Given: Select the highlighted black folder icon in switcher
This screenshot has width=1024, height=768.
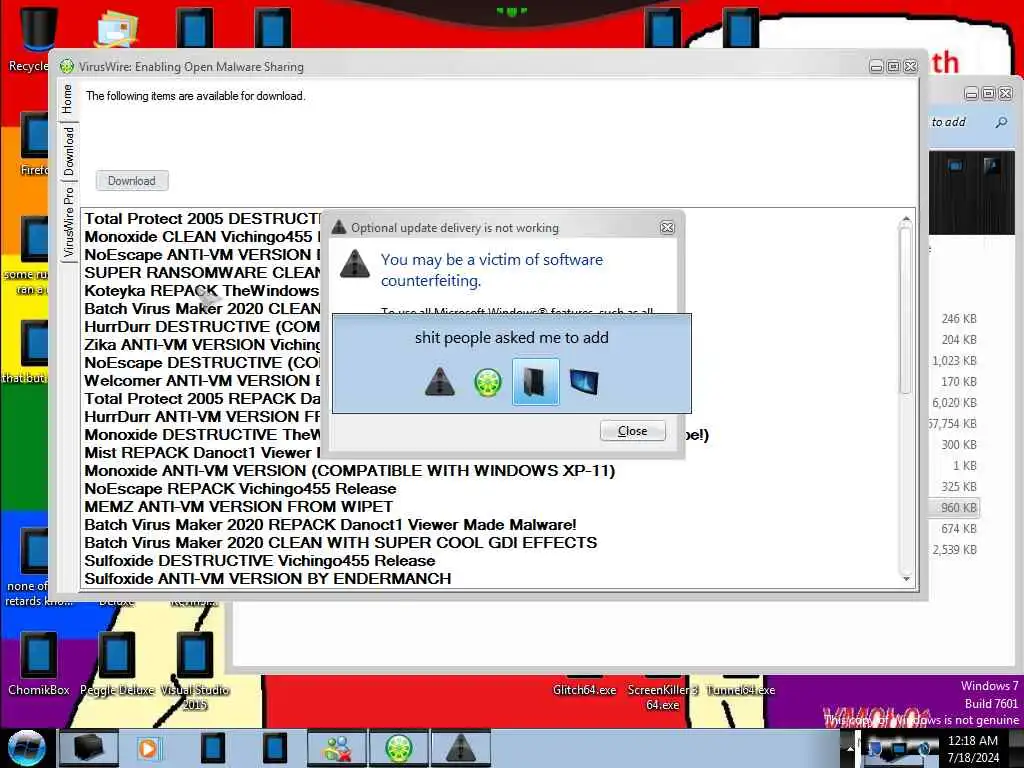Looking at the screenshot, I should click(536, 381).
